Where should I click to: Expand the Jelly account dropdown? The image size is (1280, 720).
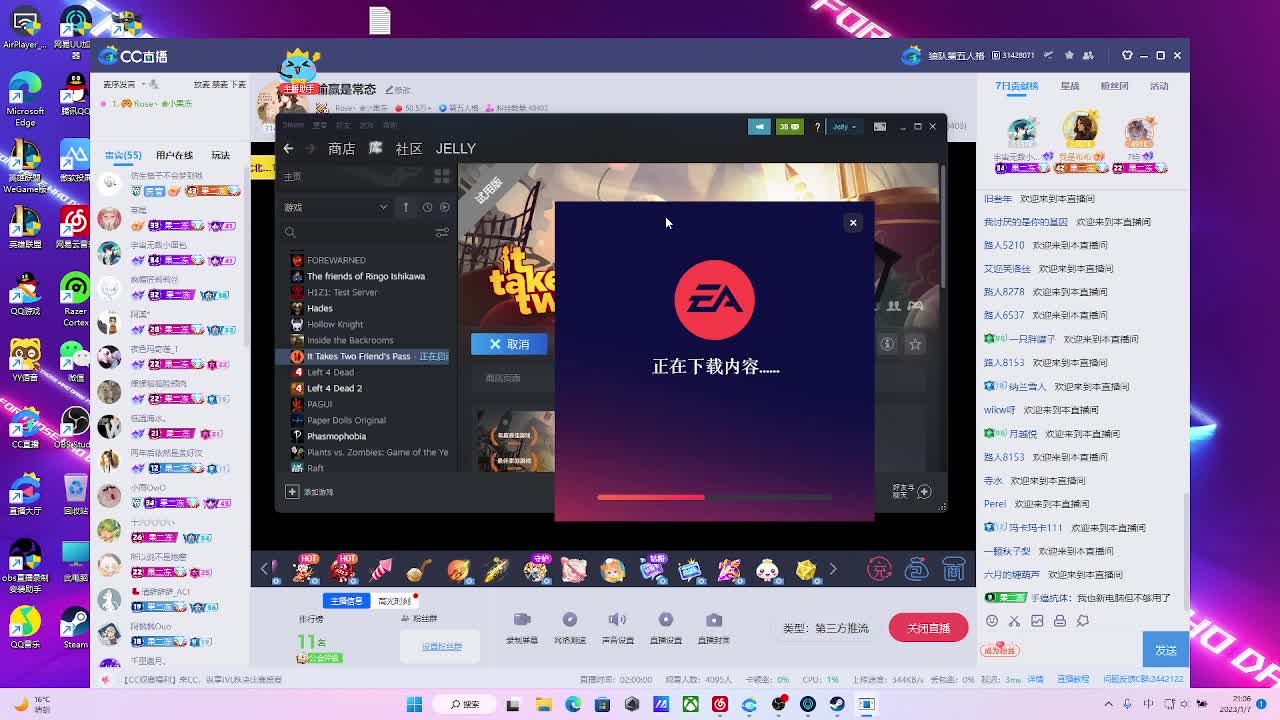pyautogui.click(x=844, y=127)
